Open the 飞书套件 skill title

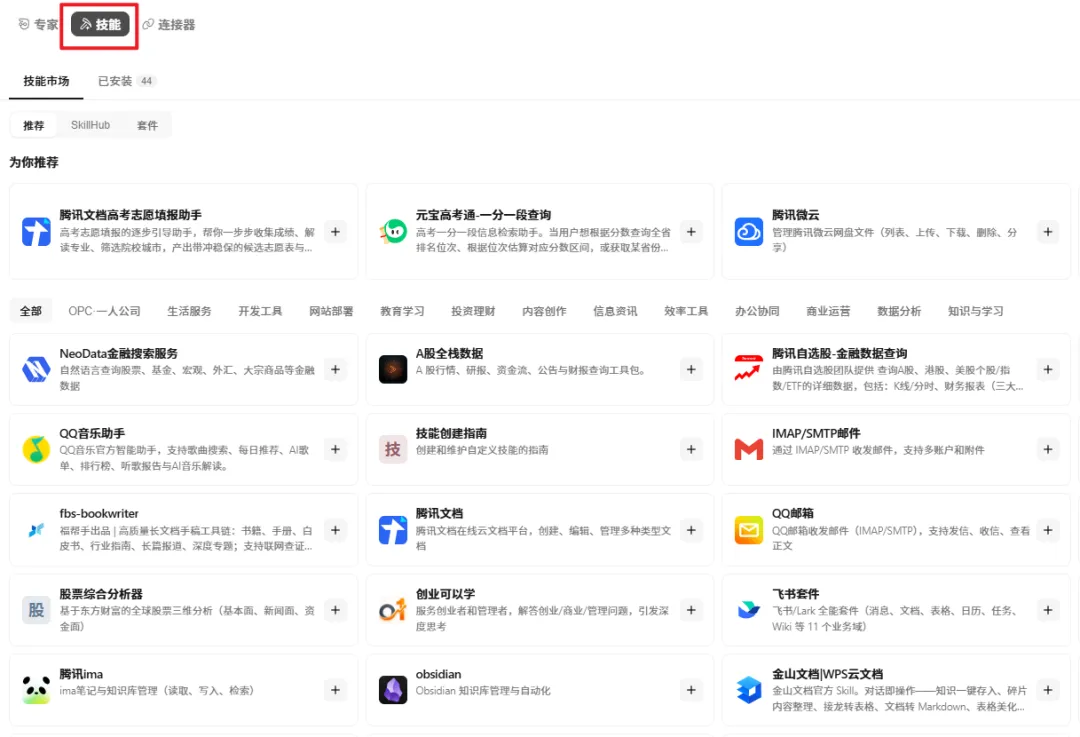tap(796, 594)
